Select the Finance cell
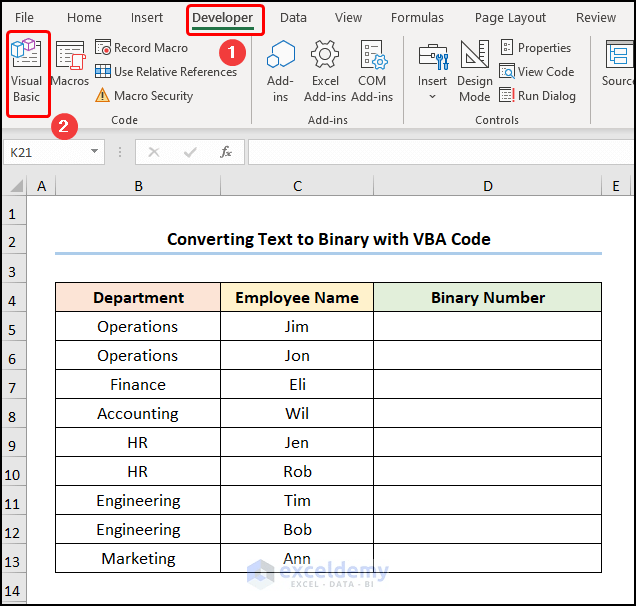636x606 pixels. 138,384
